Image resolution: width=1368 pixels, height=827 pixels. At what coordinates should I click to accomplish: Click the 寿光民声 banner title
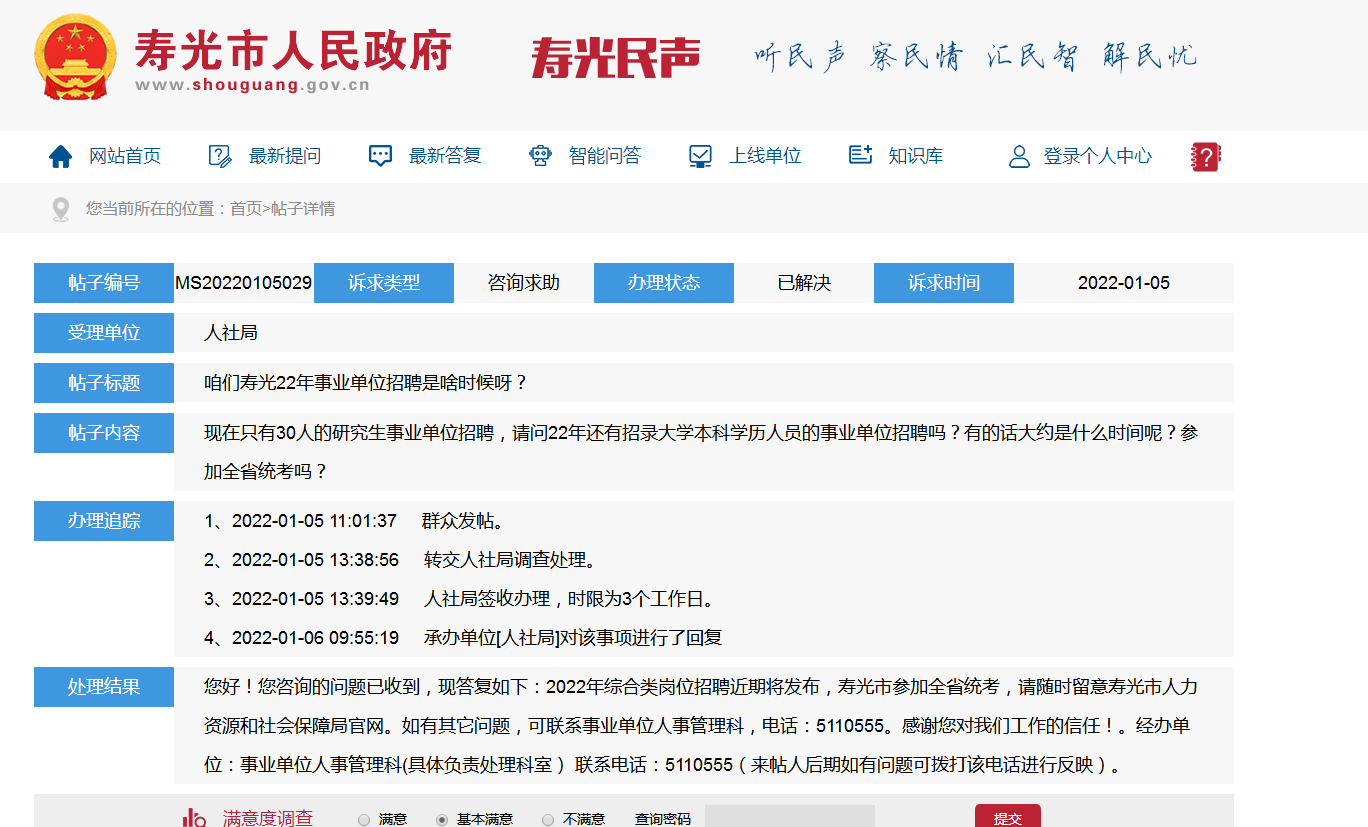tap(615, 58)
